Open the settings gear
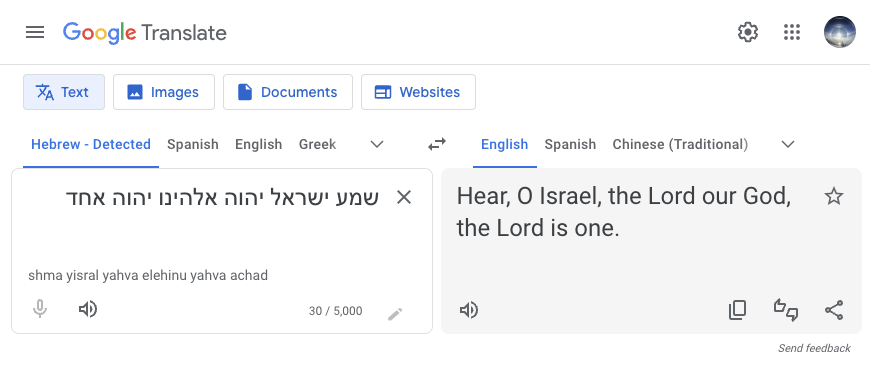 coord(747,32)
